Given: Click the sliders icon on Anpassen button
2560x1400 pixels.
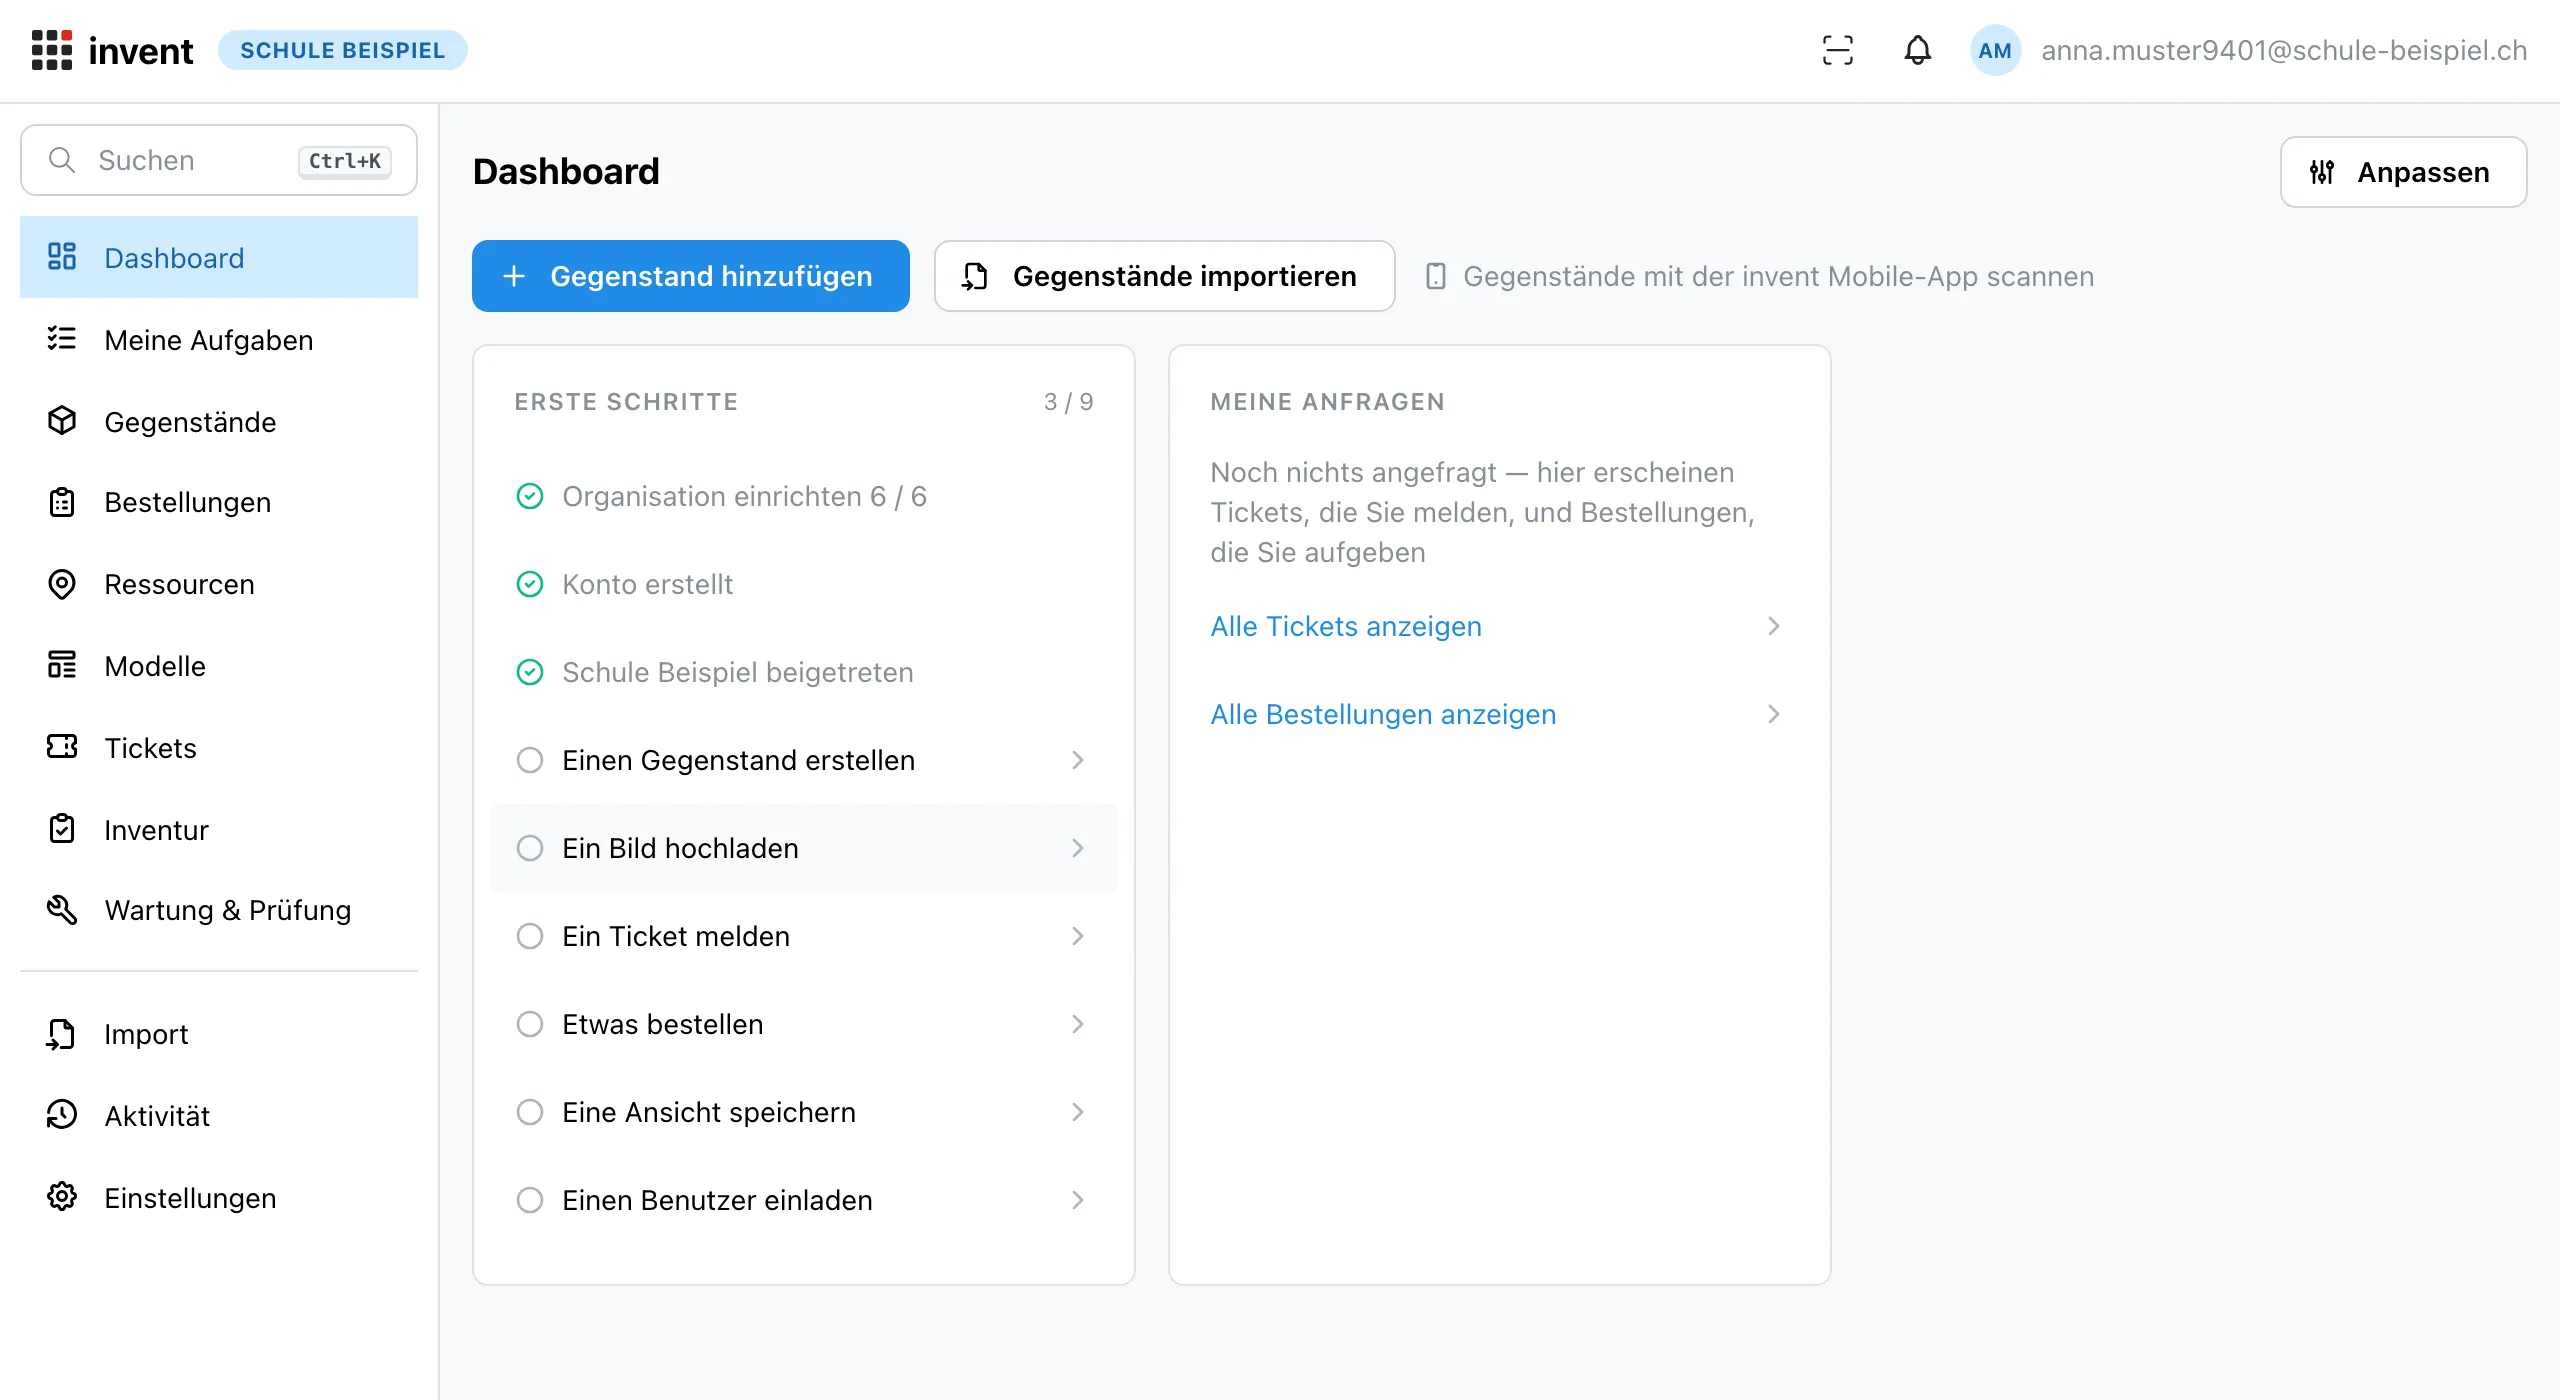Looking at the screenshot, I should click(2322, 172).
